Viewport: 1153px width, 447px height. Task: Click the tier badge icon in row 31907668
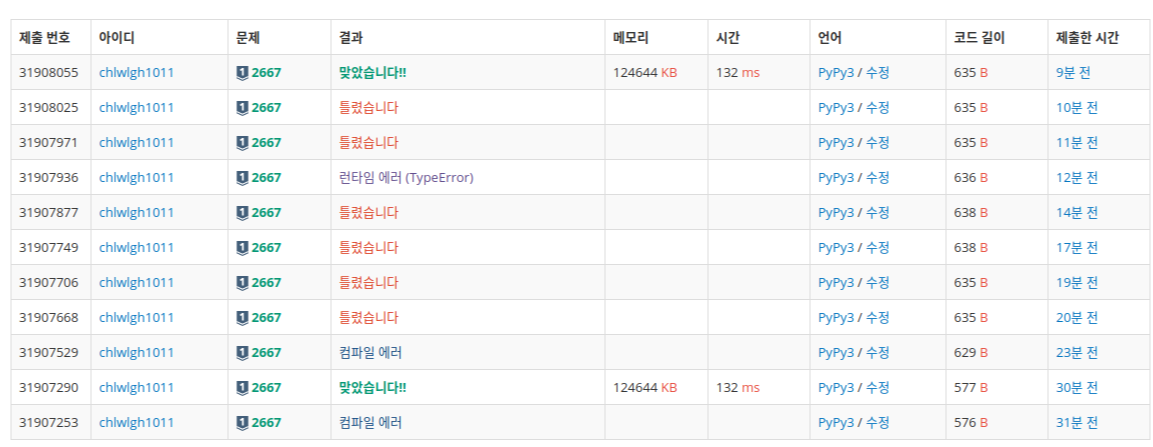[x=242, y=318]
